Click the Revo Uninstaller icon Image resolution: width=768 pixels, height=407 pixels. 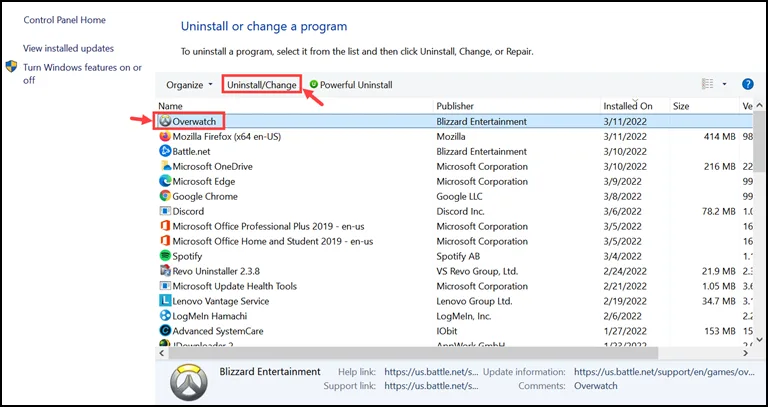tap(165, 271)
